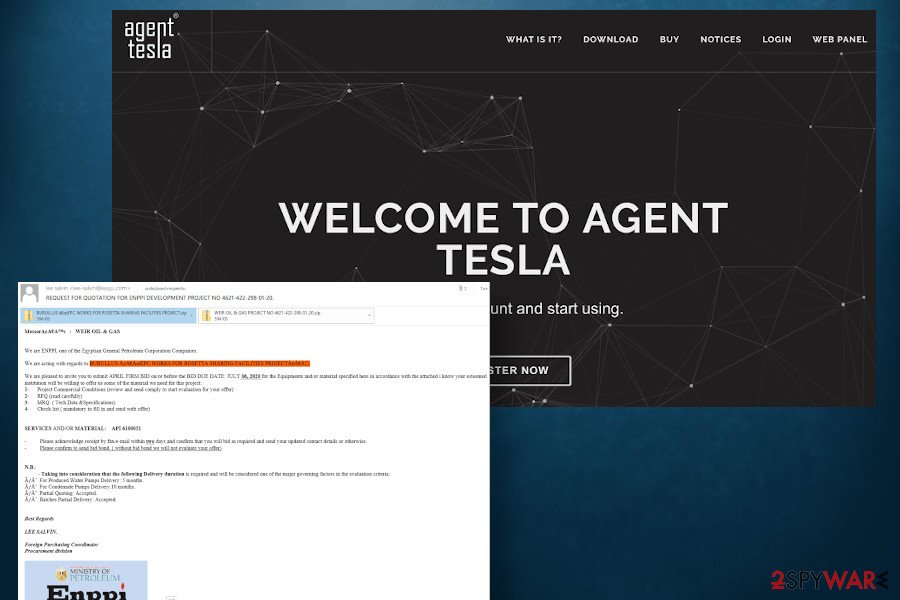Screen dimensions: 900x600
Task: Click the "MRQ (Tech.Data & Specifications)" list item
Action: tap(69, 402)
